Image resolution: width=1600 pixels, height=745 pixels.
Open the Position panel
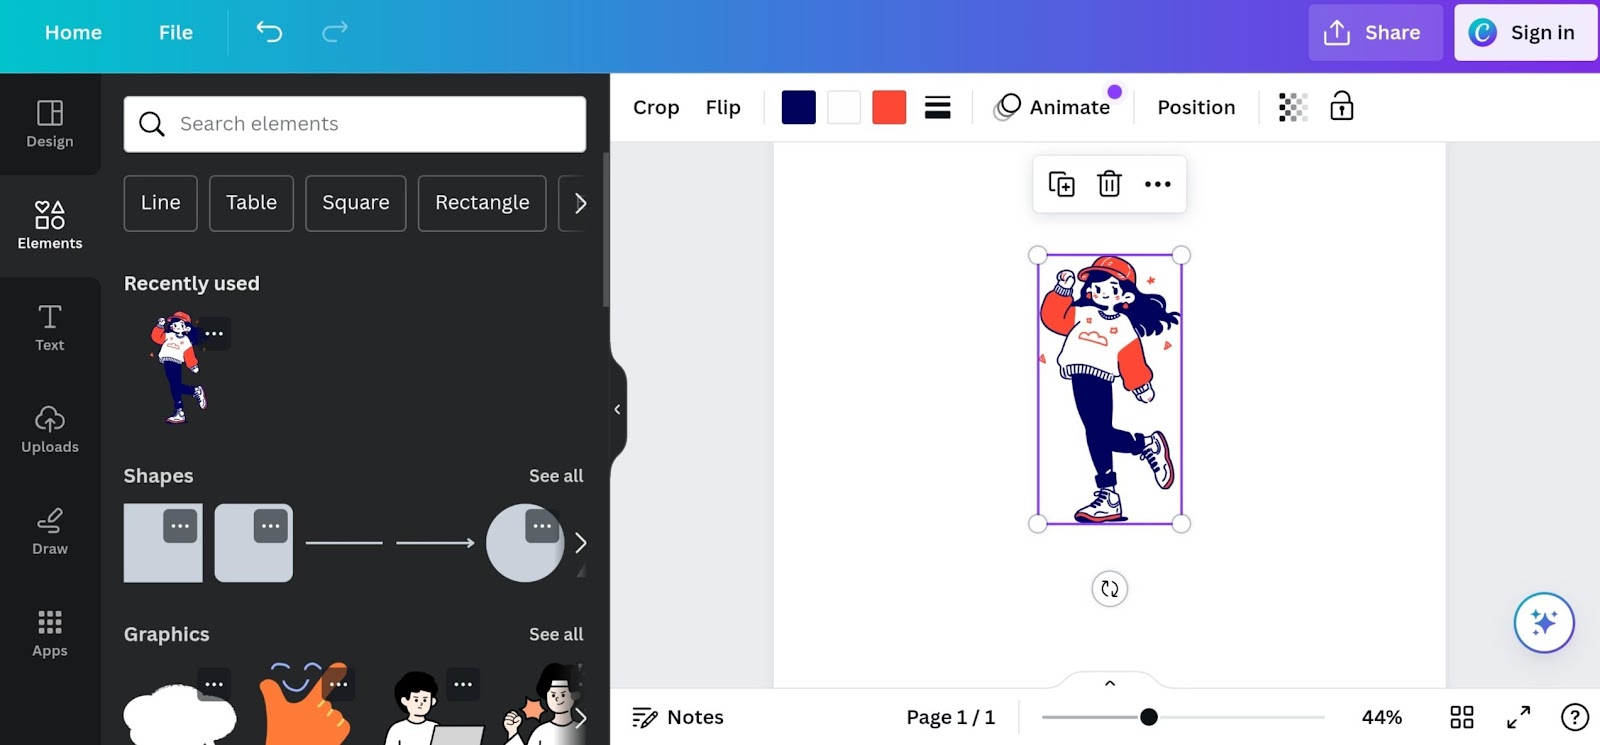[1196, 107]
